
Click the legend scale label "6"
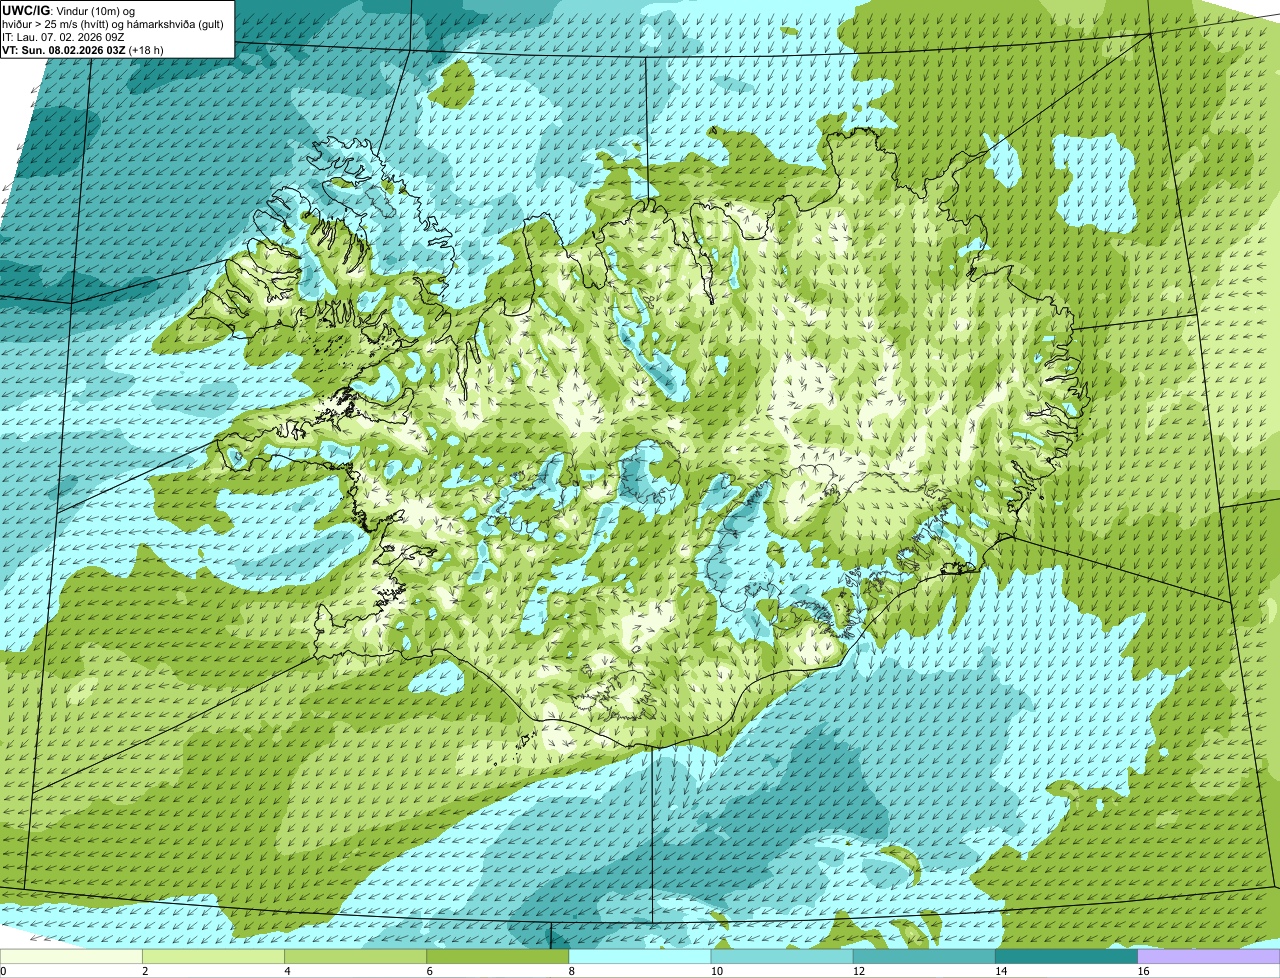pyautogui.click(x=429, y=971)
